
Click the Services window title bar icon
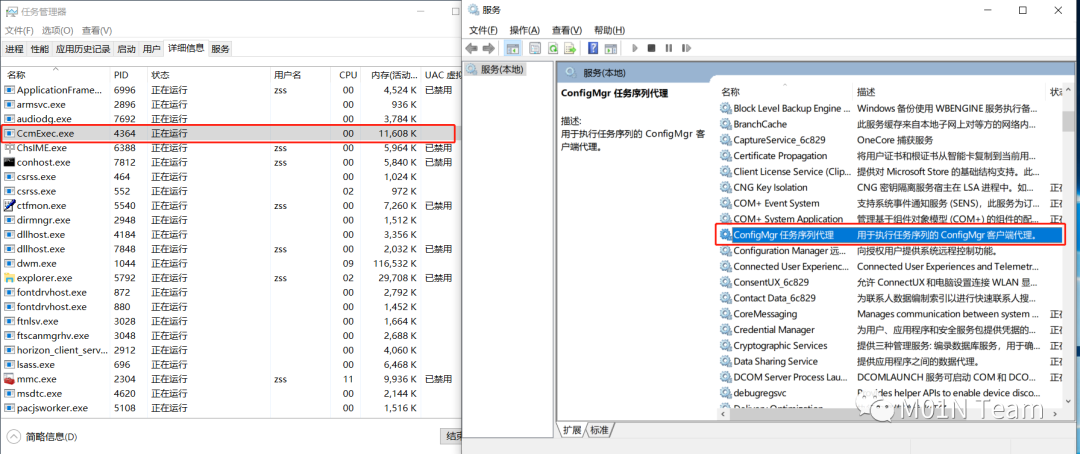[x=473, y=10]
